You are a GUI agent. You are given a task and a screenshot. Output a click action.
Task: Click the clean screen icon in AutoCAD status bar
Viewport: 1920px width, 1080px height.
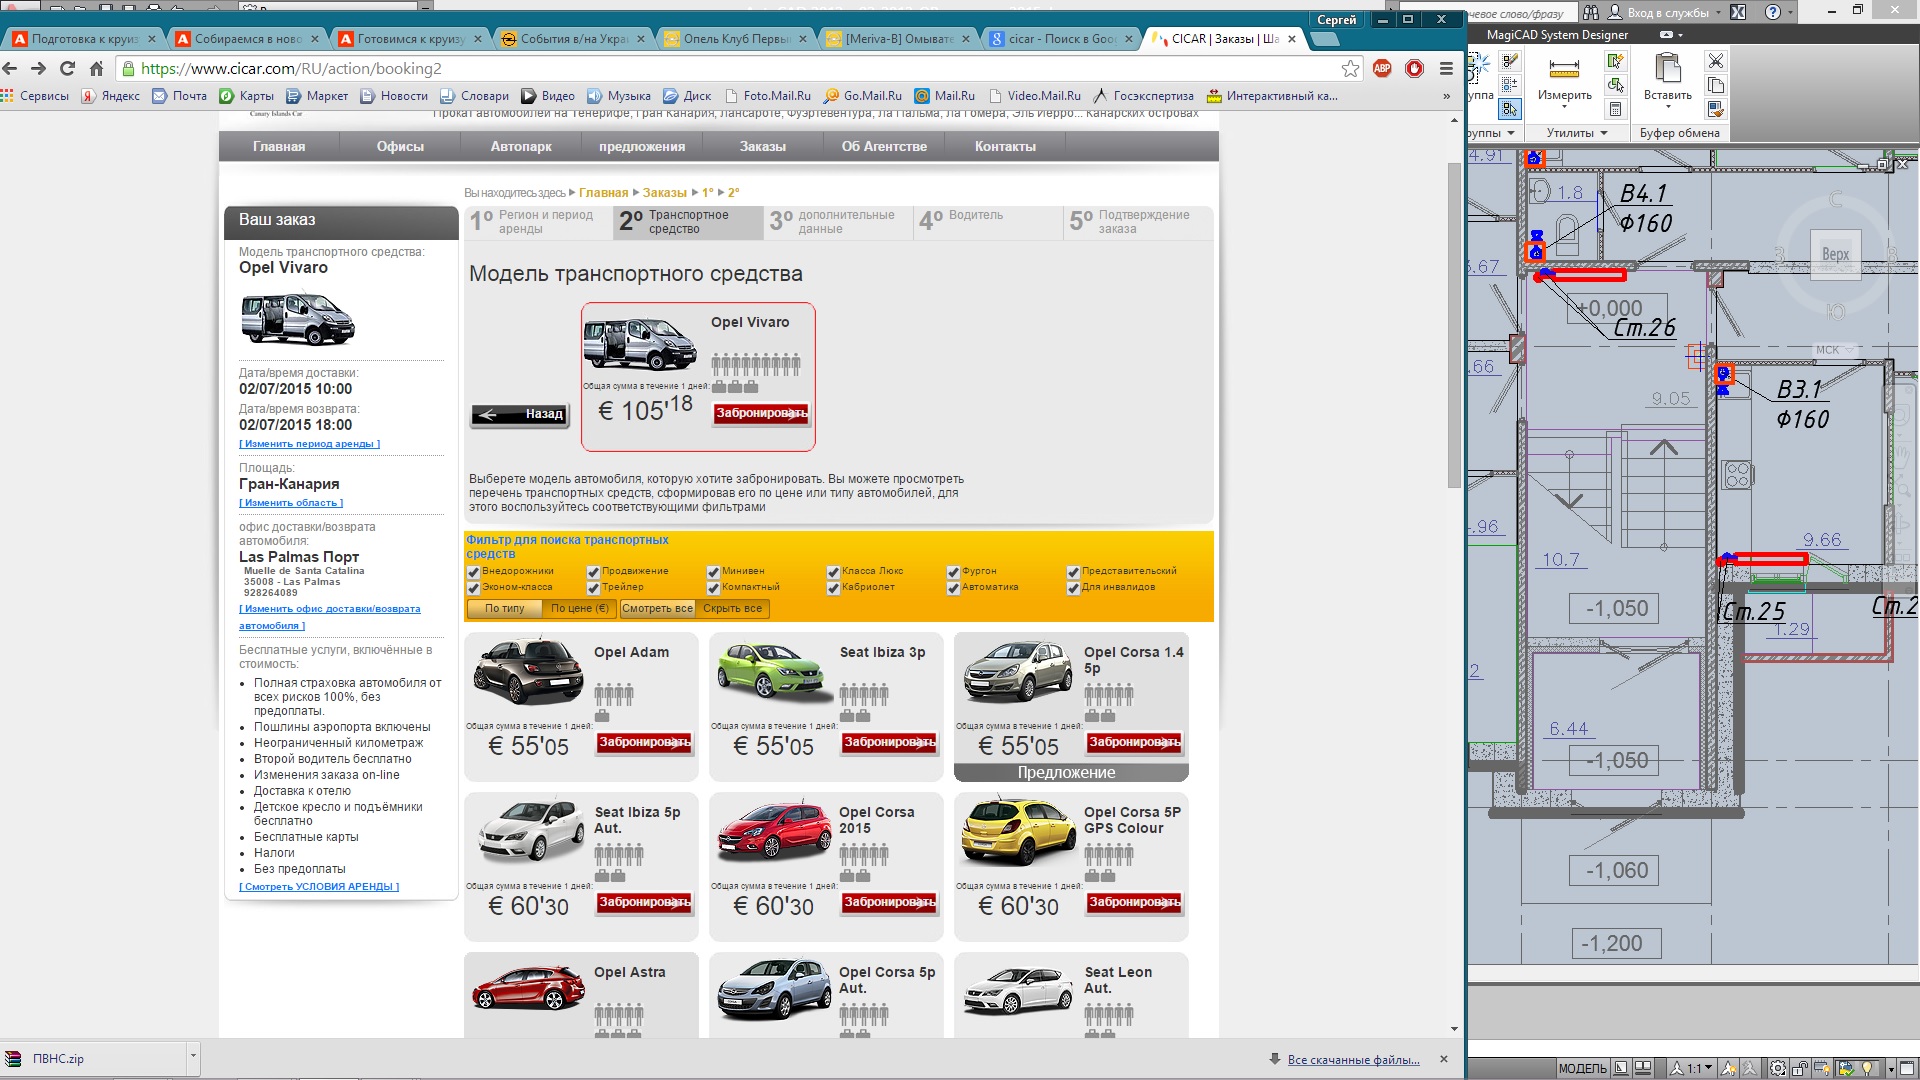pyautogui.click(x=1908, y=1068)
